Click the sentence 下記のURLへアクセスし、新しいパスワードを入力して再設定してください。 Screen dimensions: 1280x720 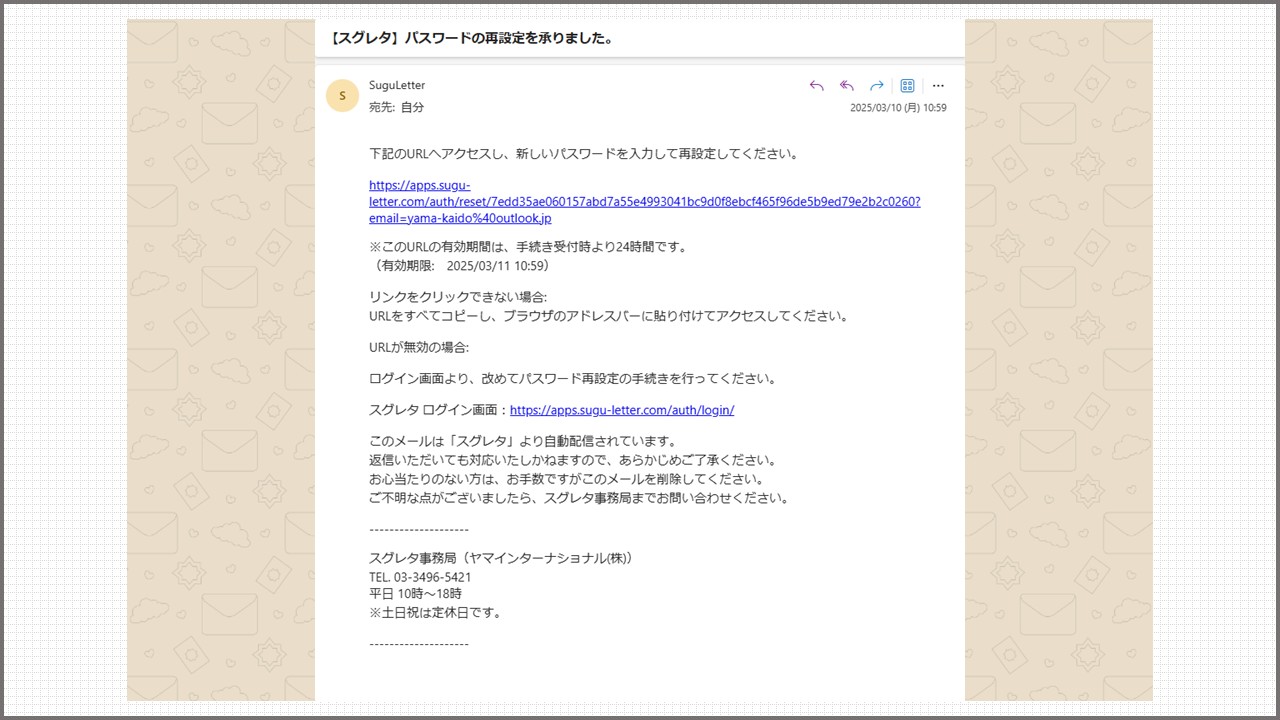coord(584,154)
